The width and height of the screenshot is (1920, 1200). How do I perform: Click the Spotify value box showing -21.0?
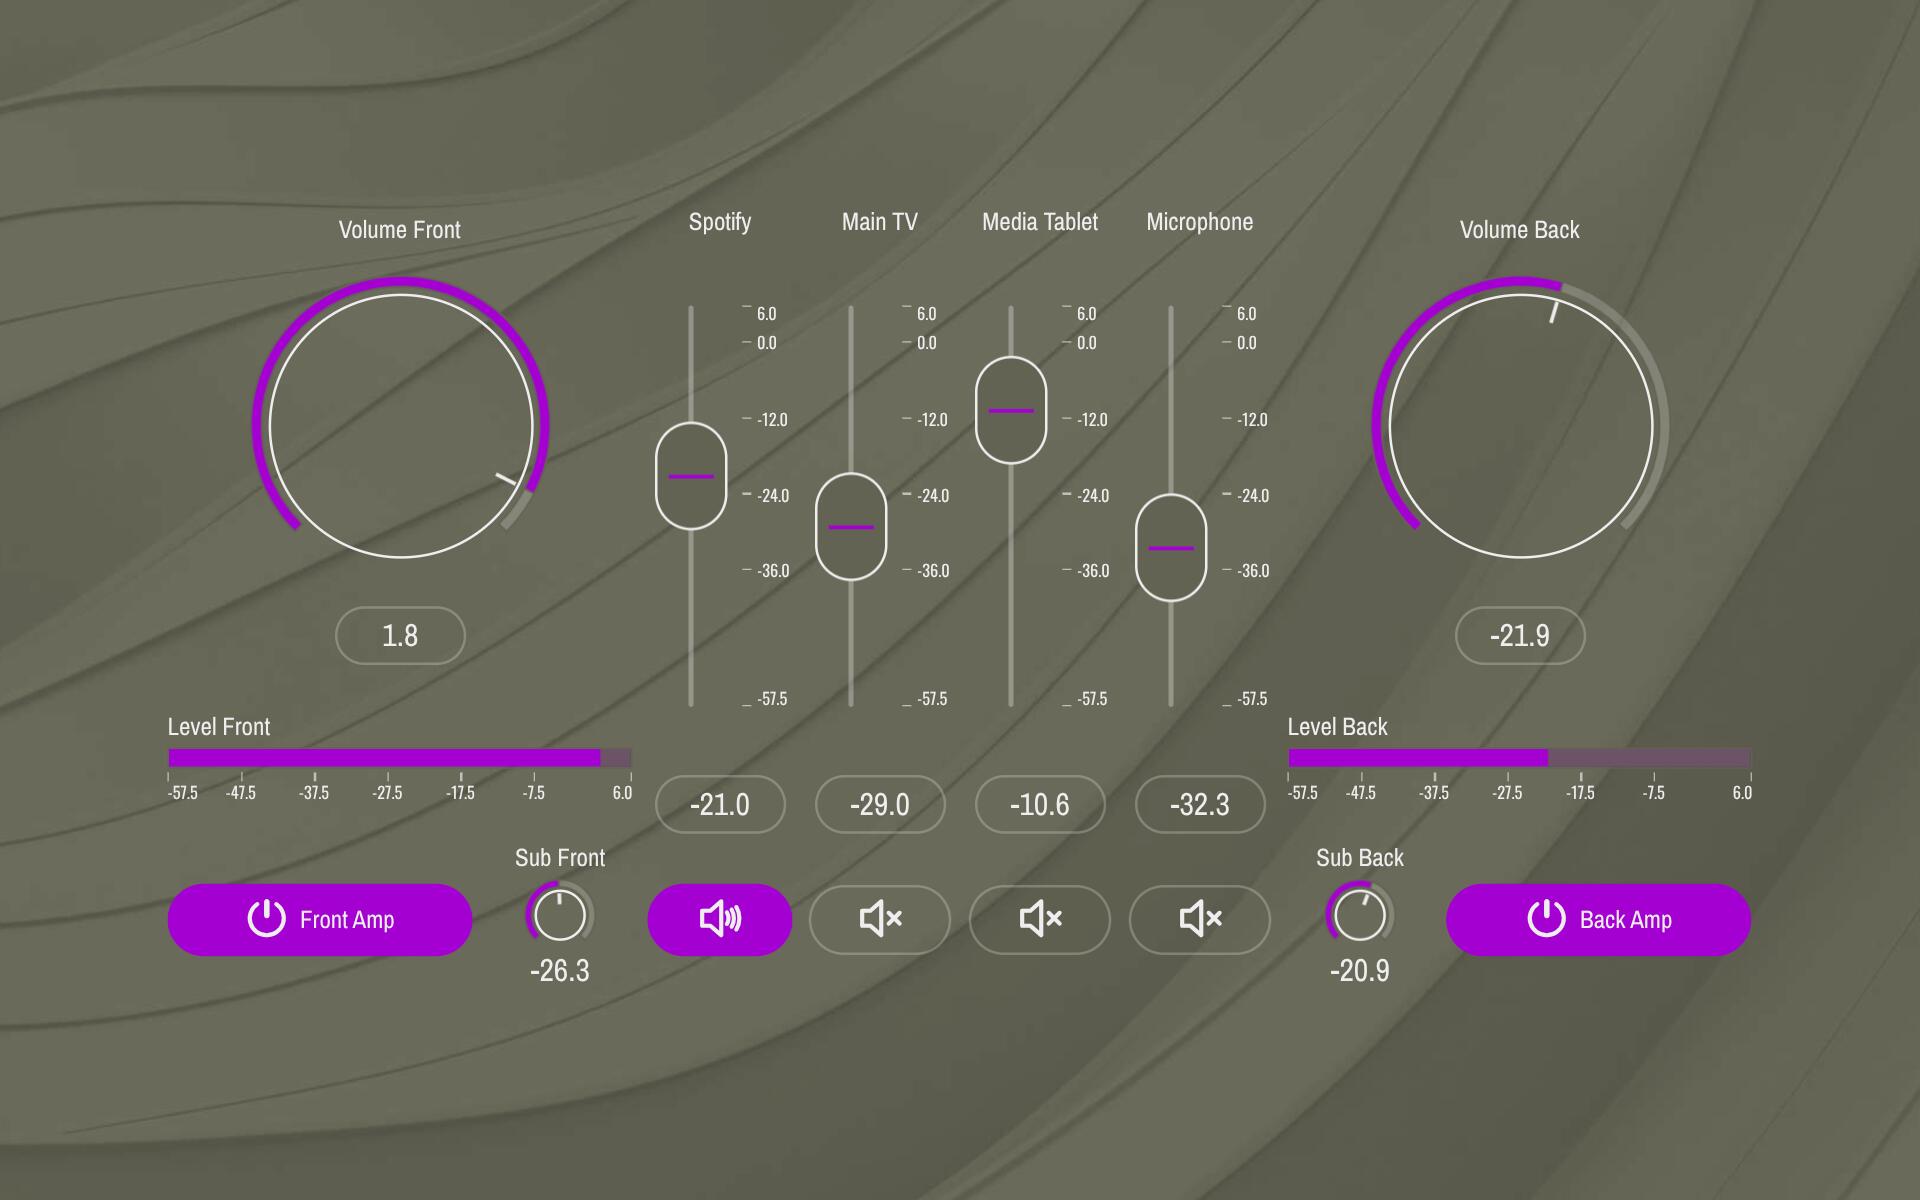coord(720,804)
